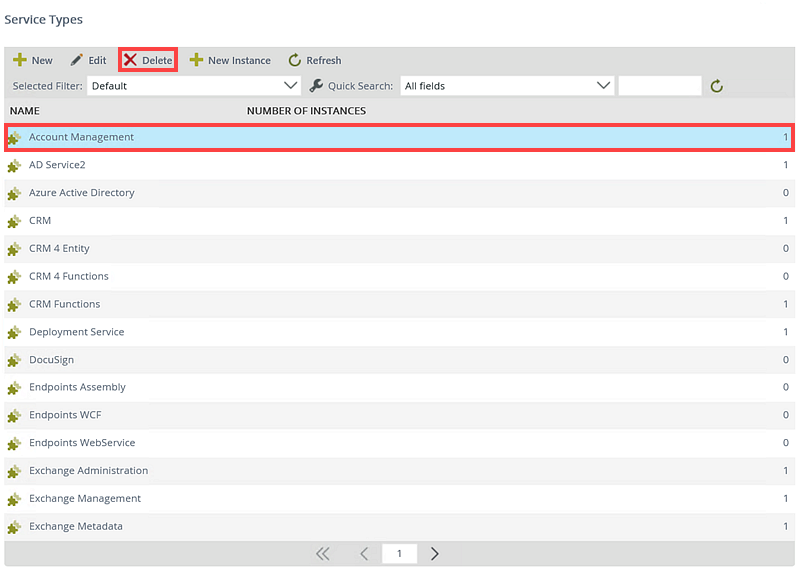Select the Azure Active Directory row
This screenshot has width=800, height=570.
point(399,192)
